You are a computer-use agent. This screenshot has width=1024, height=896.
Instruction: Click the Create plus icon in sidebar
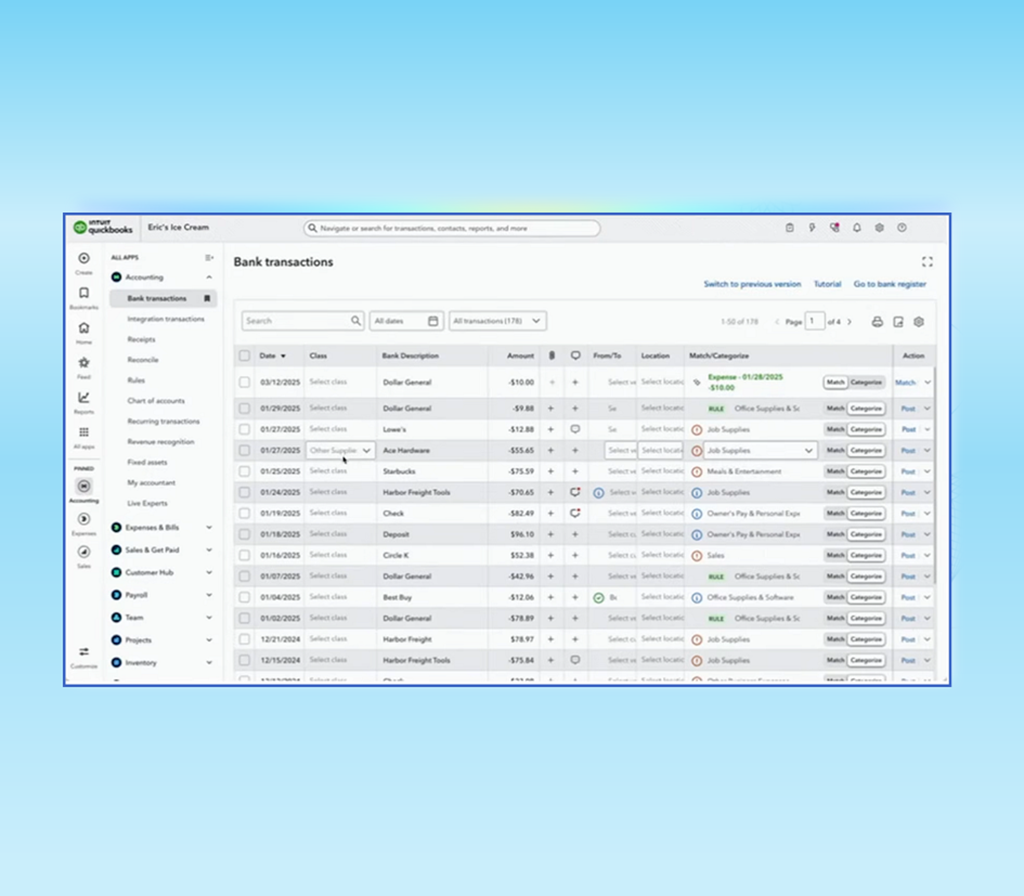(x=84, y=259)
